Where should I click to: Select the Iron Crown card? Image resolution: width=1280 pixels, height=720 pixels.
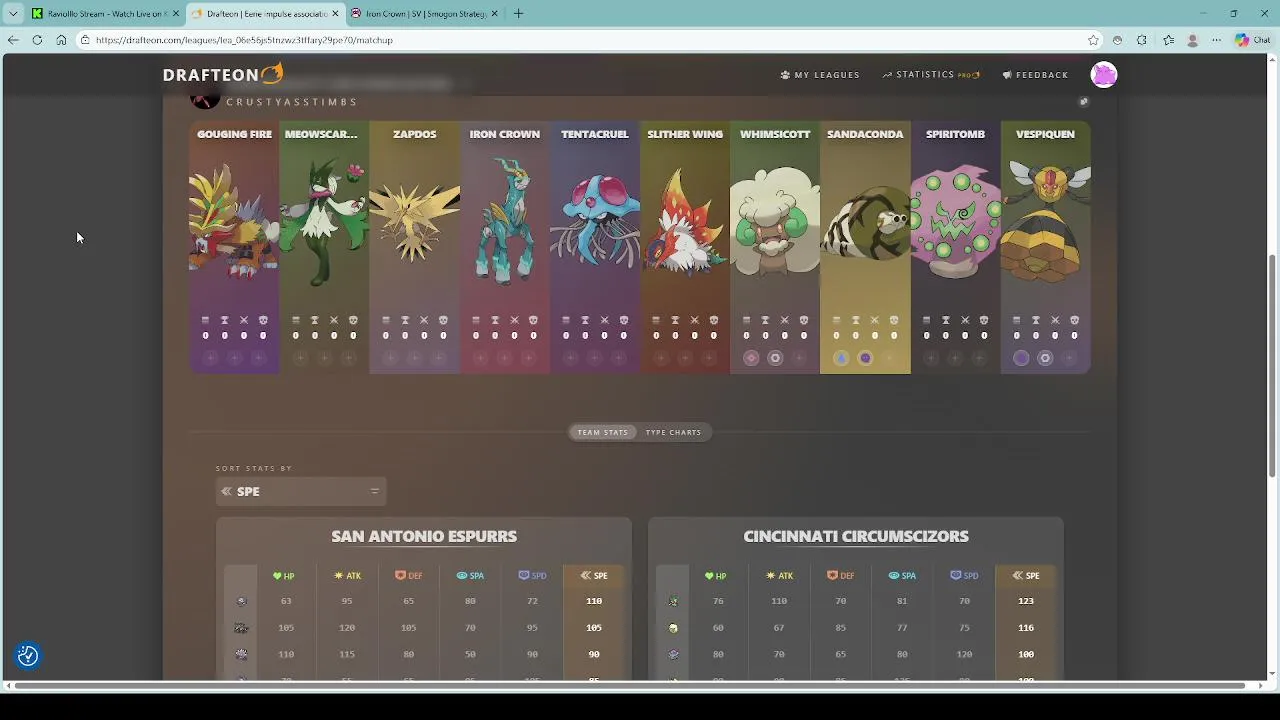point(505,248)
